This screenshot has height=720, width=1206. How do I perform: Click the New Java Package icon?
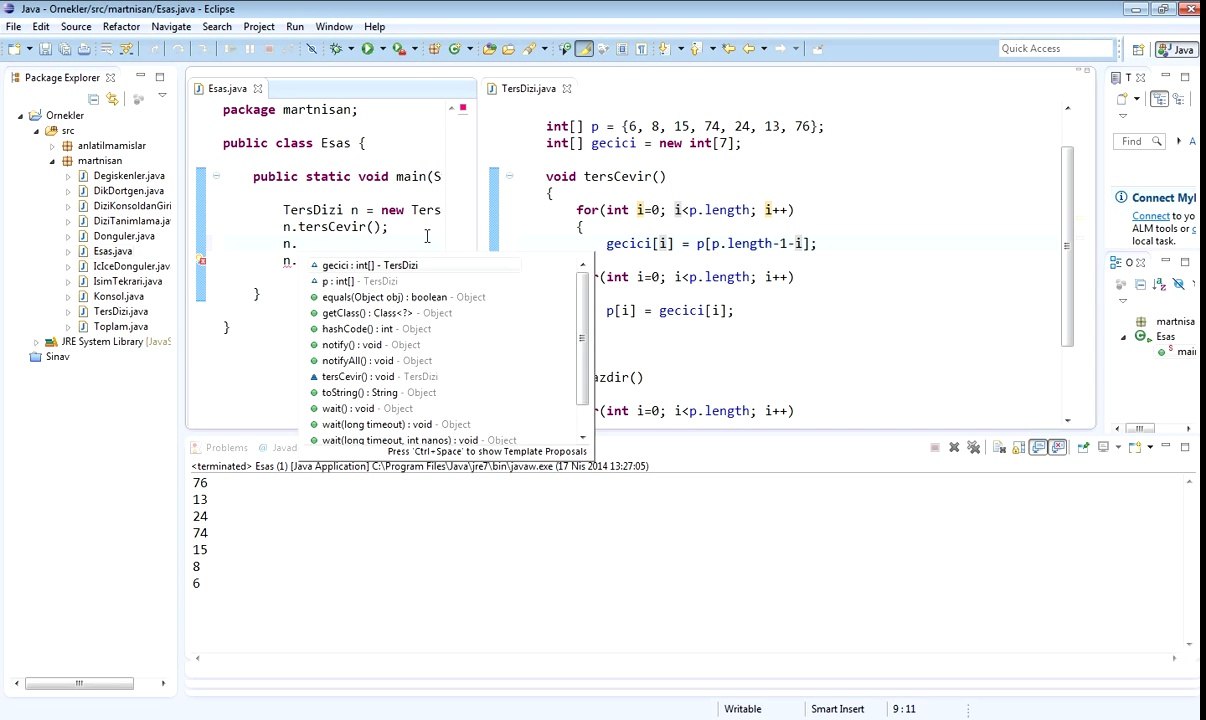point(434,48)
